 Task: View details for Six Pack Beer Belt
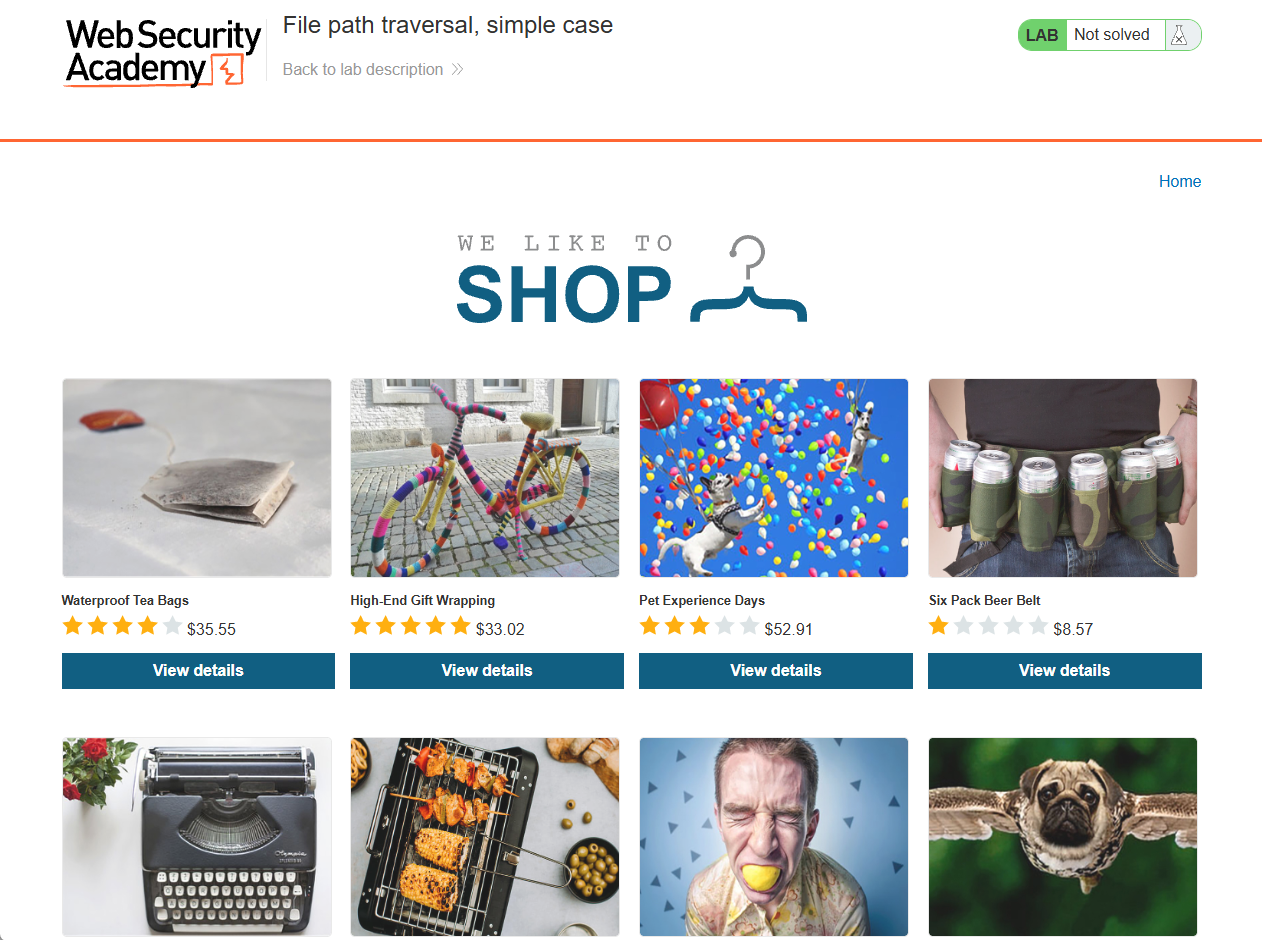pyautogui.click(x=1065, y=671)
